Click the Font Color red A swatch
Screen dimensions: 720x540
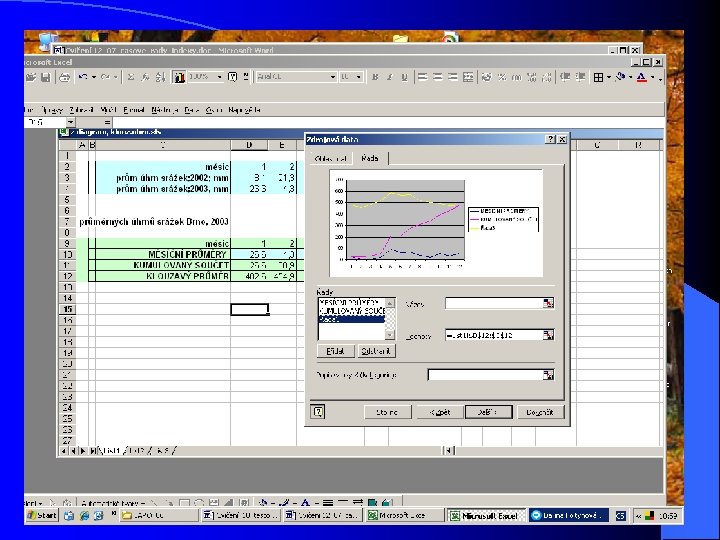coord(642,77)
